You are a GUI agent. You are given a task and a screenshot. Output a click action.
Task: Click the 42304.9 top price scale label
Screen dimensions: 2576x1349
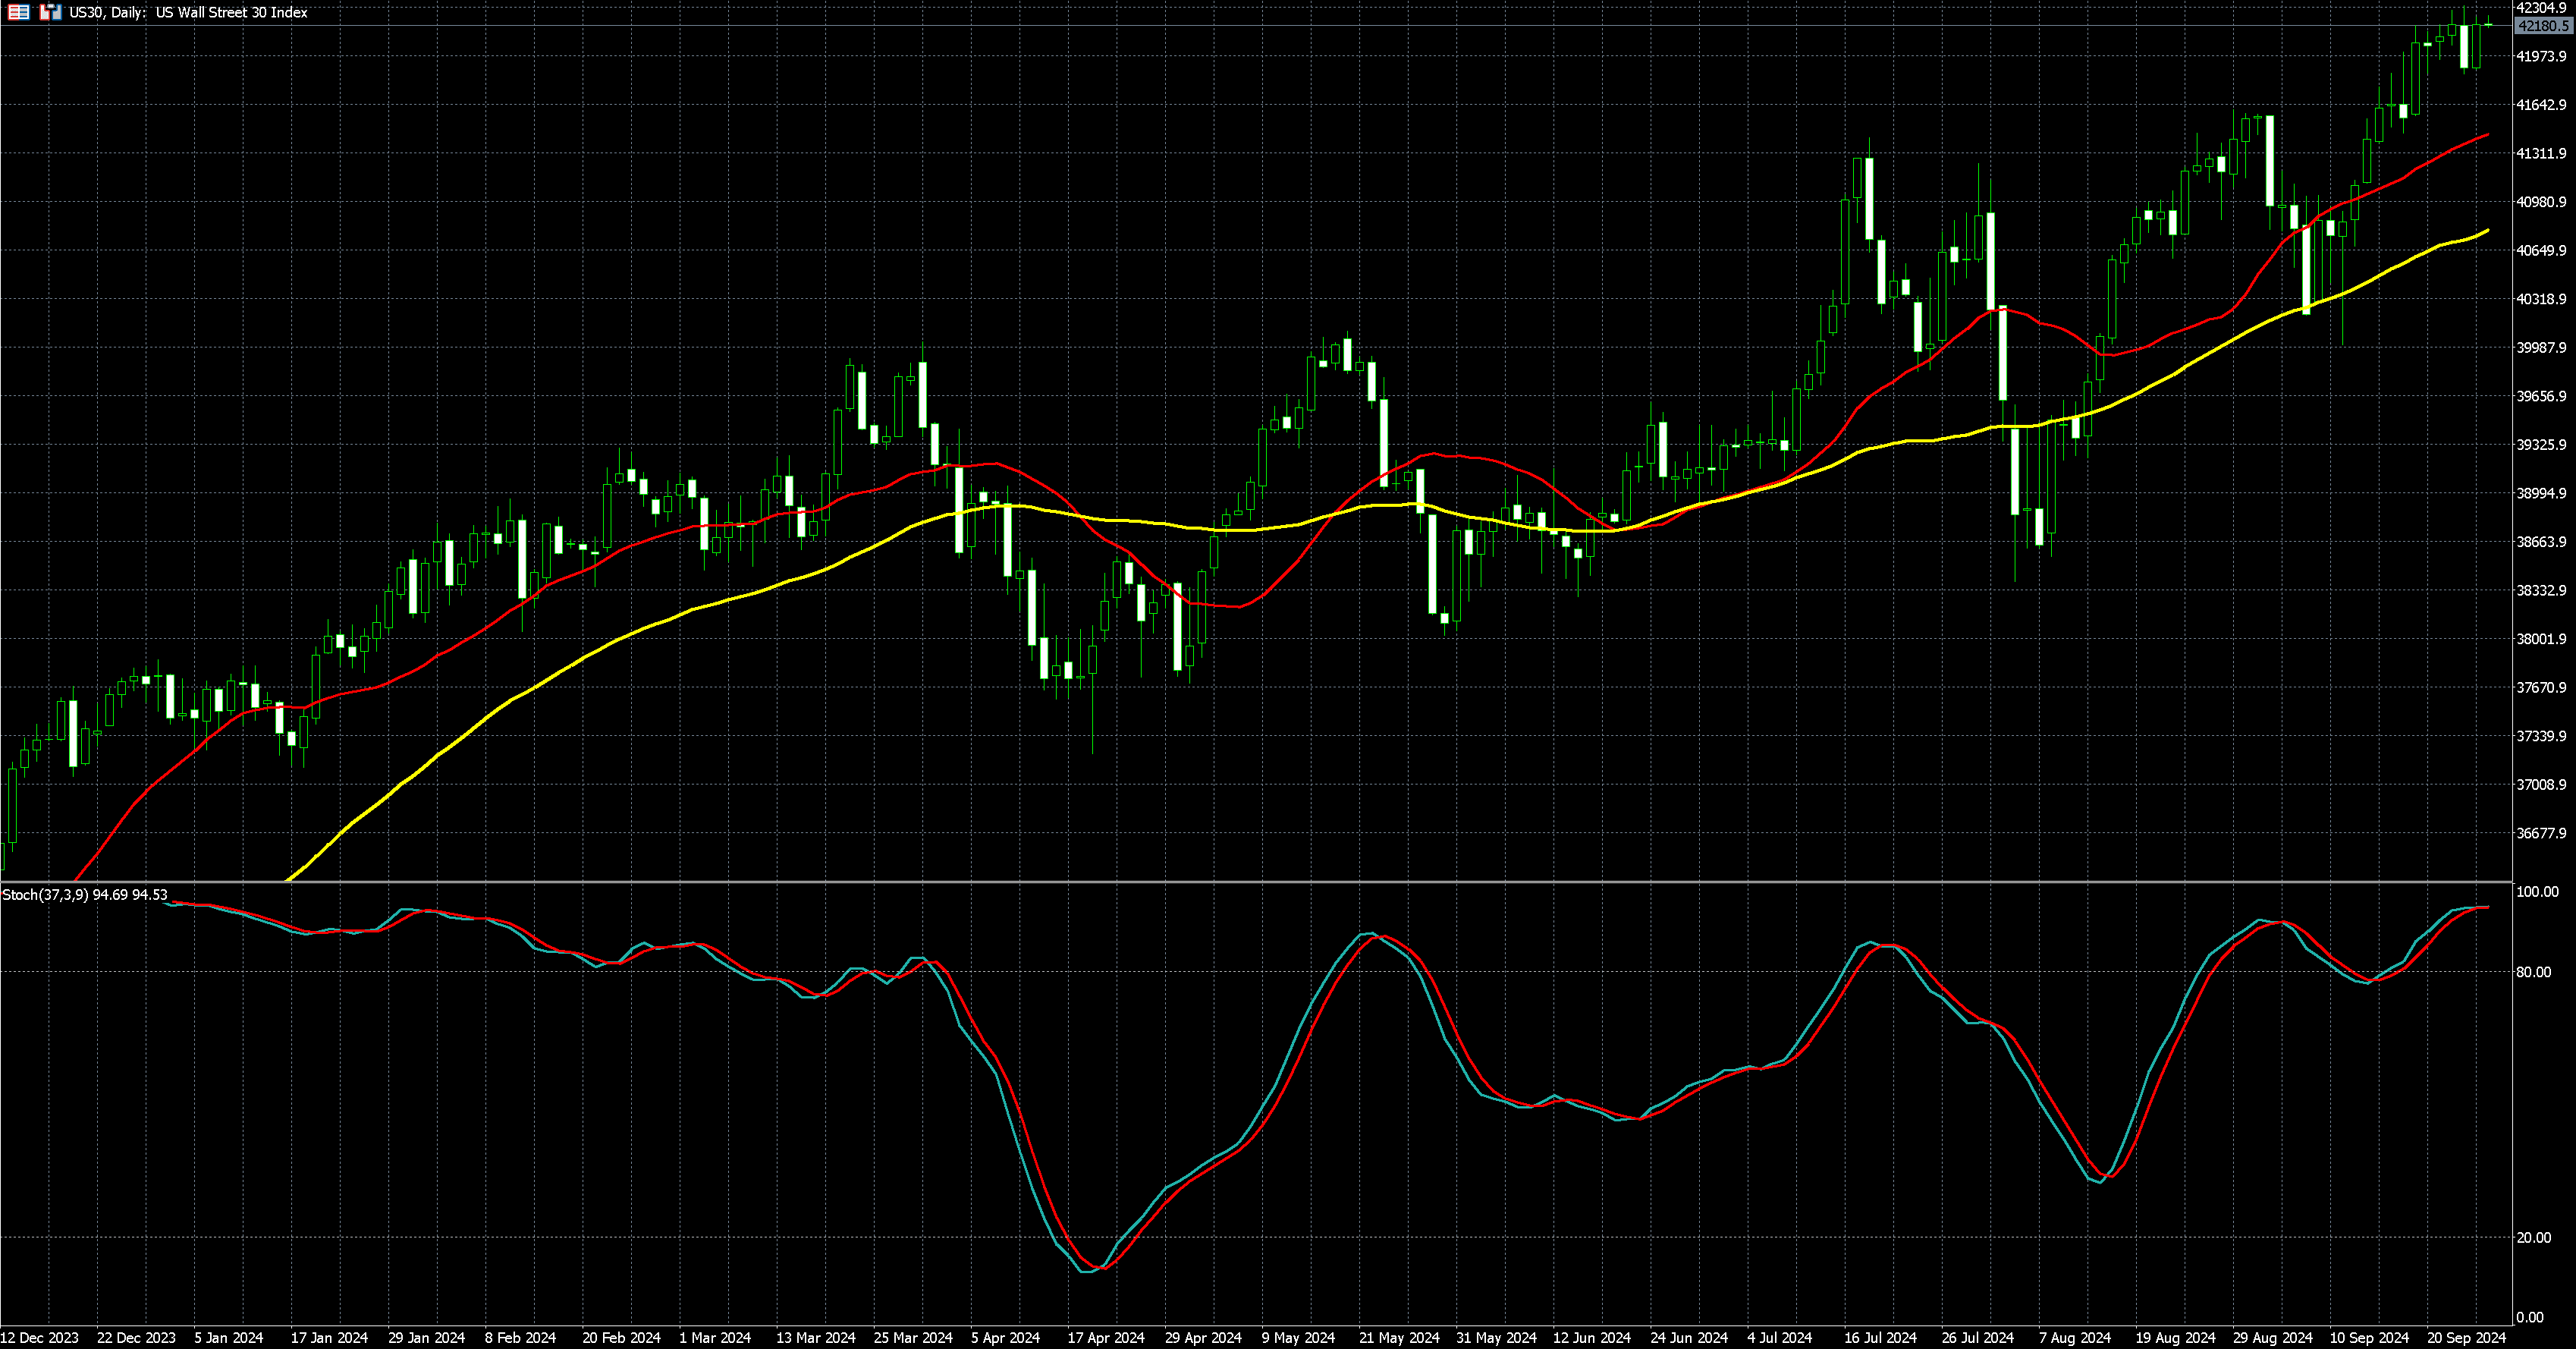pos(2541,8)
